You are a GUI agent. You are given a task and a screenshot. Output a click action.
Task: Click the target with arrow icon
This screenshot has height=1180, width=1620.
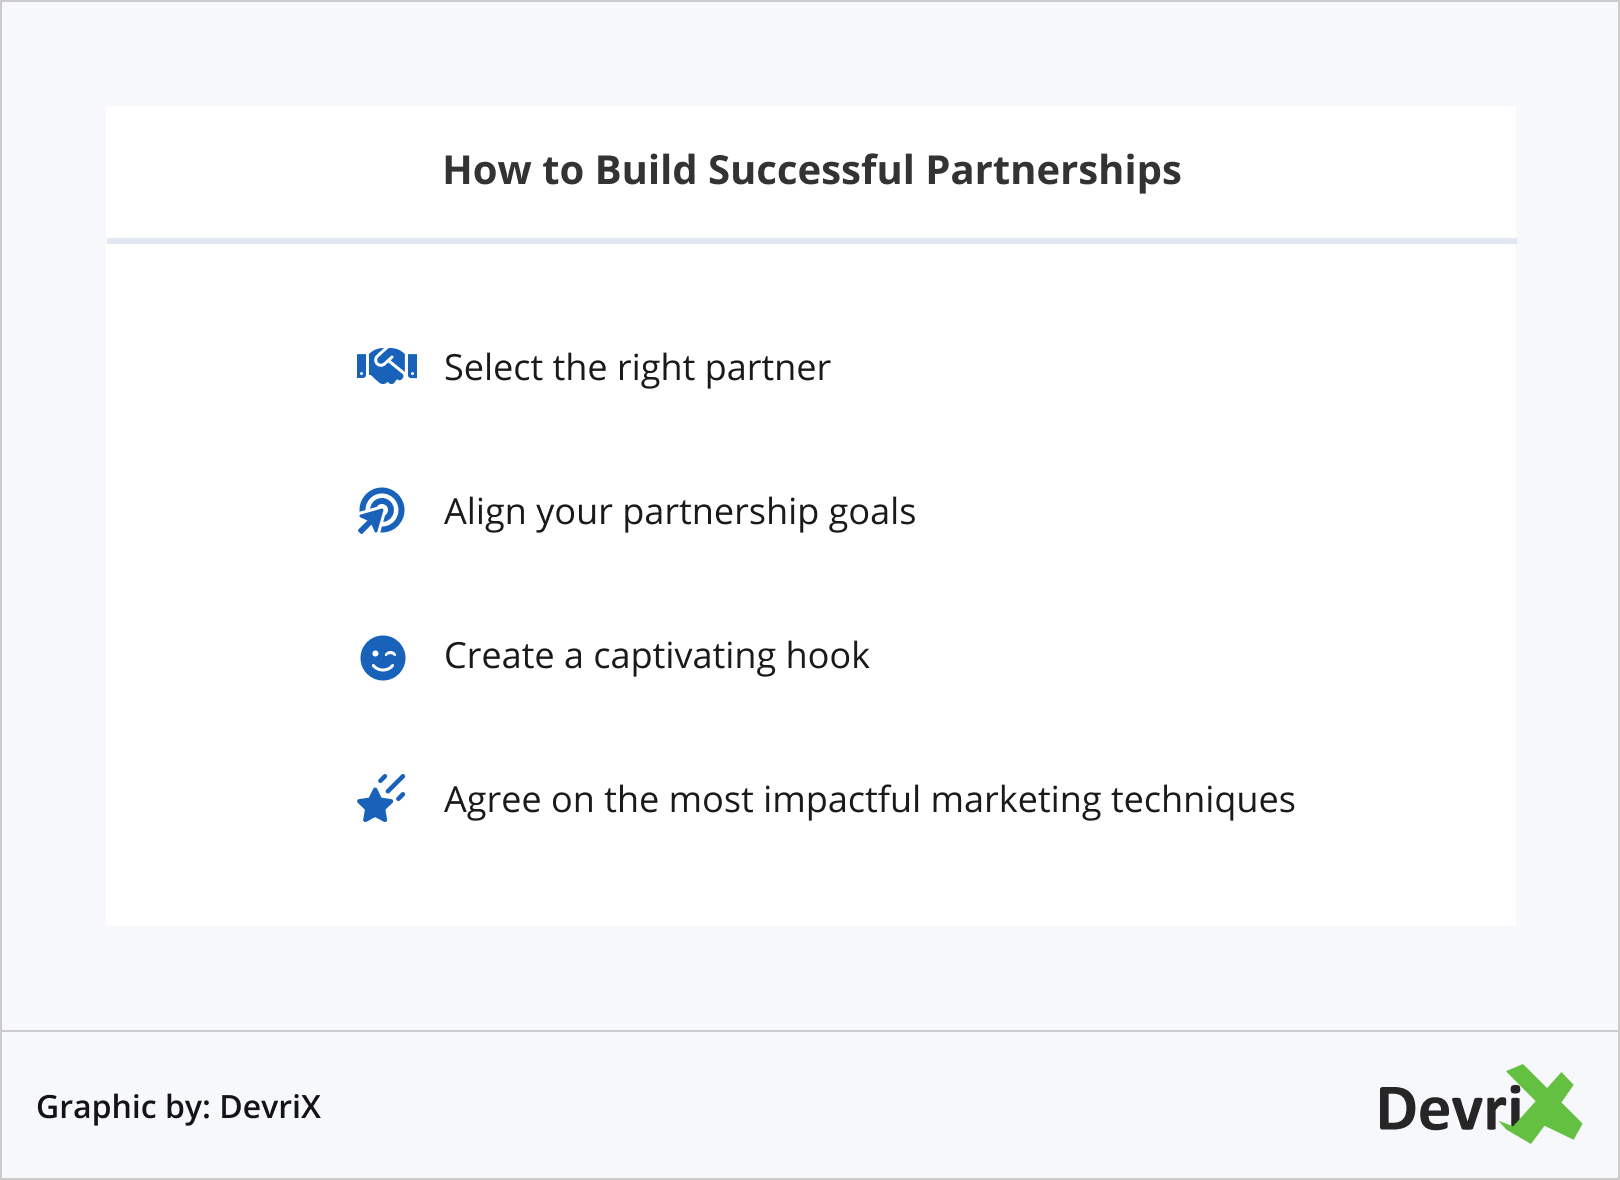coord(381,511)
